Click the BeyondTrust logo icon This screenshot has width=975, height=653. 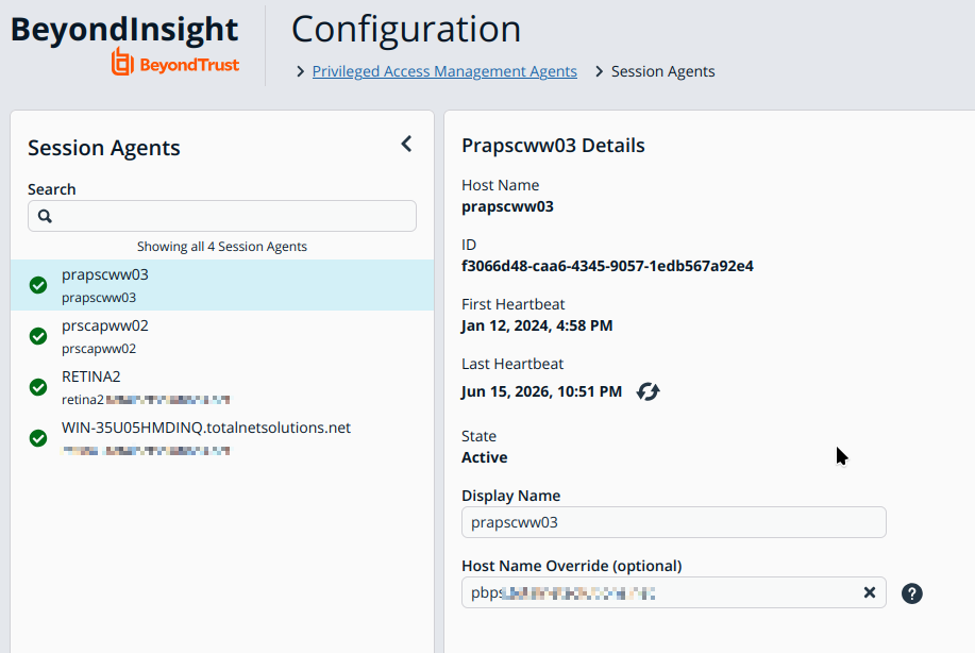click(x=122, y=62)
